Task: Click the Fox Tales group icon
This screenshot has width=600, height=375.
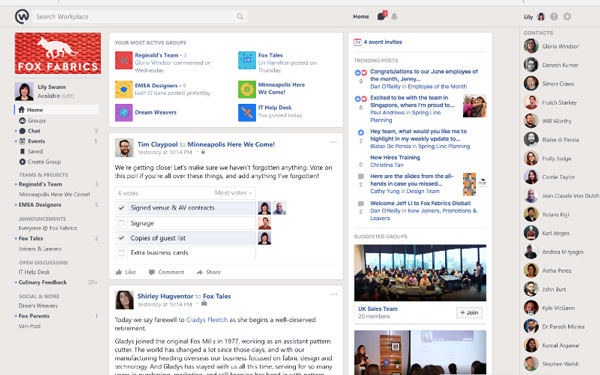Action: pos(247,60)
